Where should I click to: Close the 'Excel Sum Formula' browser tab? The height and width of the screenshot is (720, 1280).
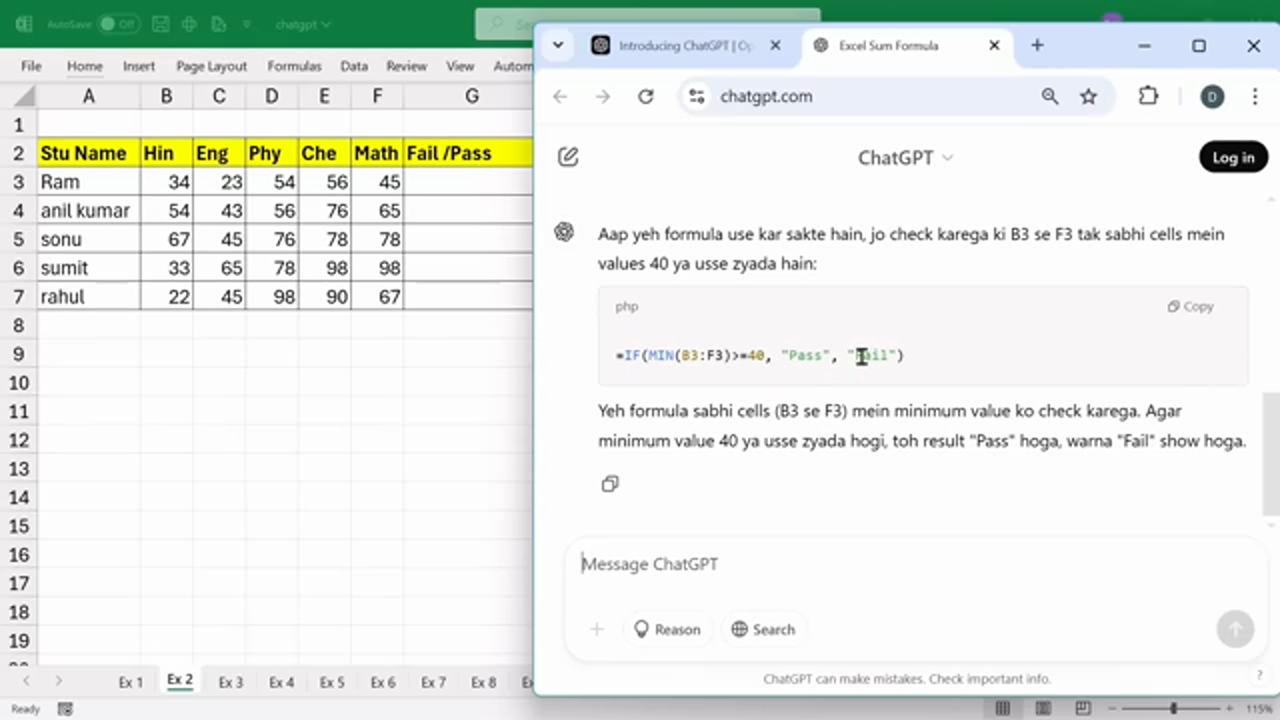pyautogui.click(x=994, y=45)
